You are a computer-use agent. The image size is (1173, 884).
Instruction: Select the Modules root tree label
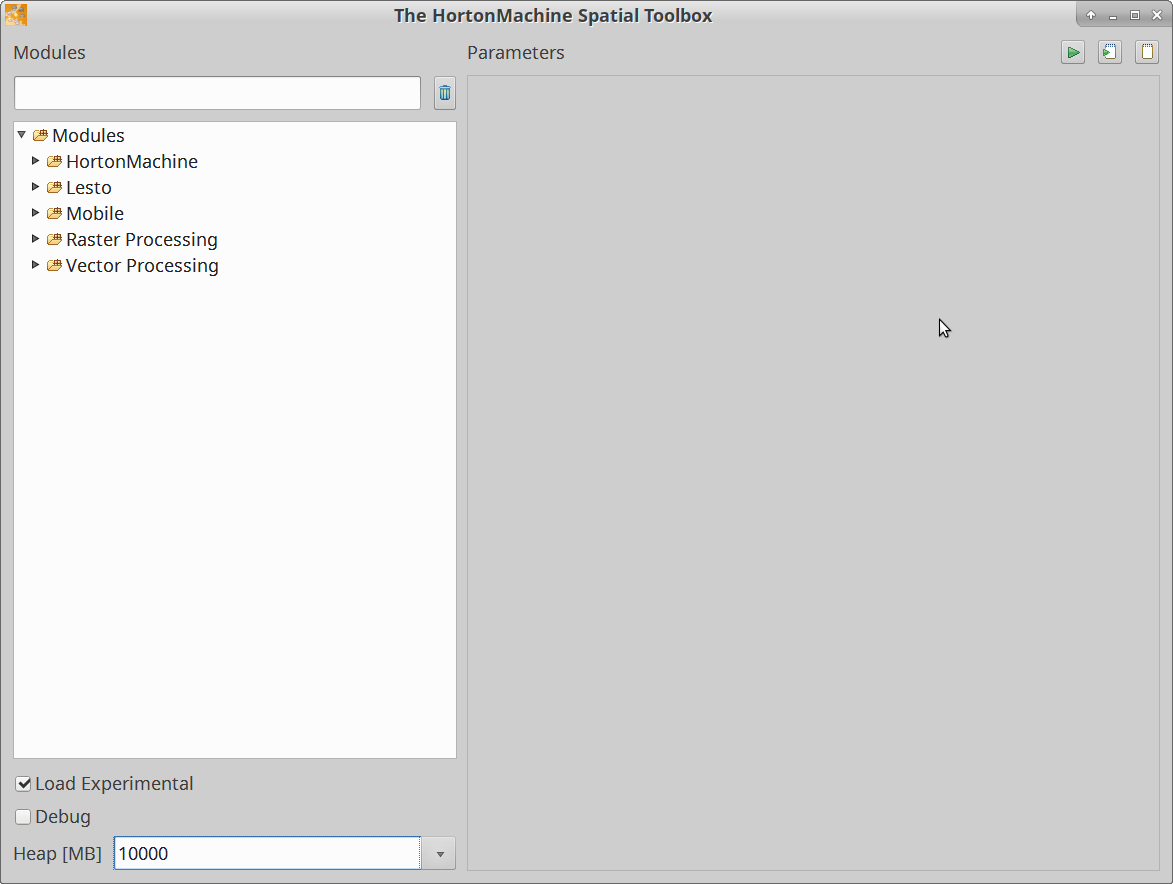click(x=88, y=135)
